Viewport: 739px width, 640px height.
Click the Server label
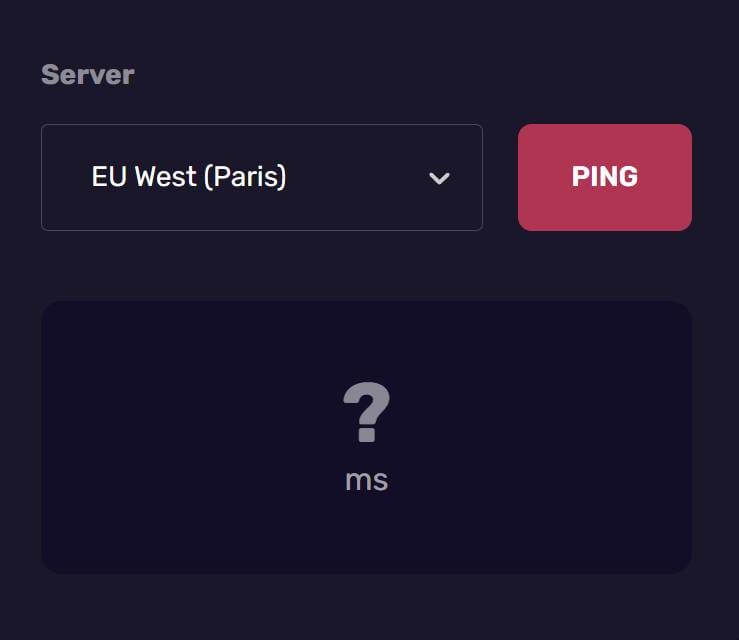point(88,75)
